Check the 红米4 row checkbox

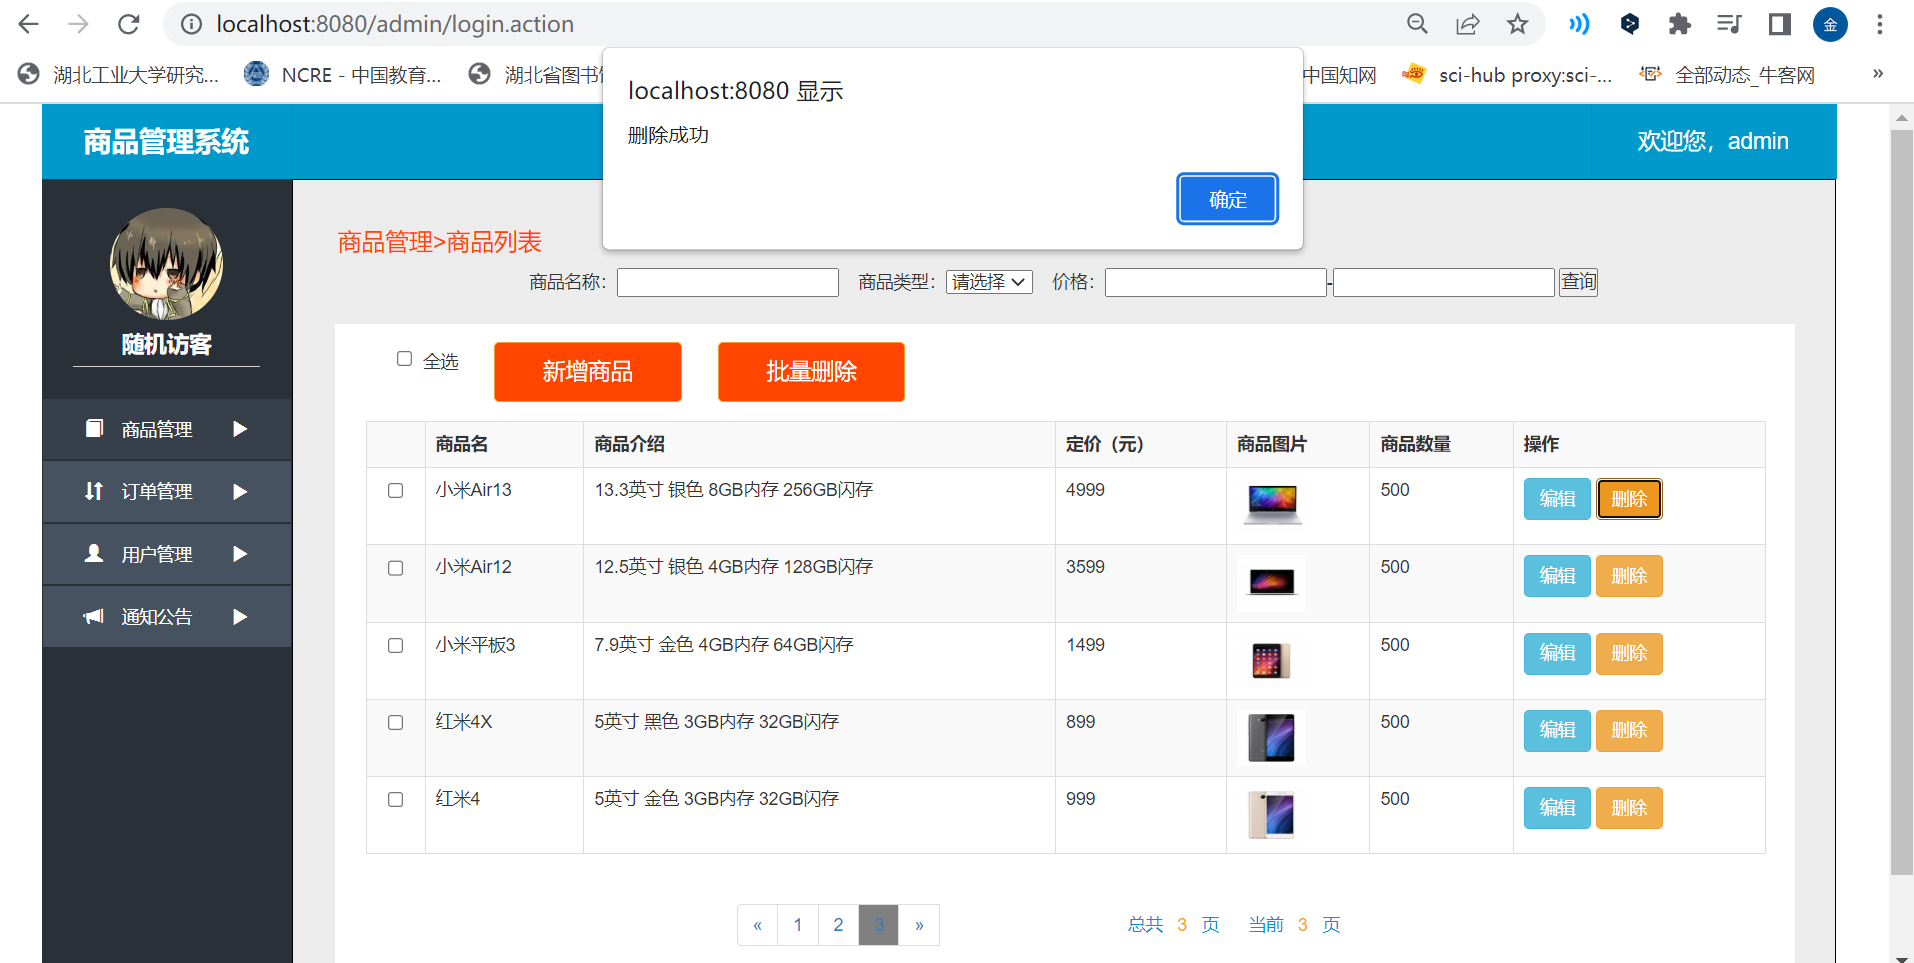tap(396, 799)
